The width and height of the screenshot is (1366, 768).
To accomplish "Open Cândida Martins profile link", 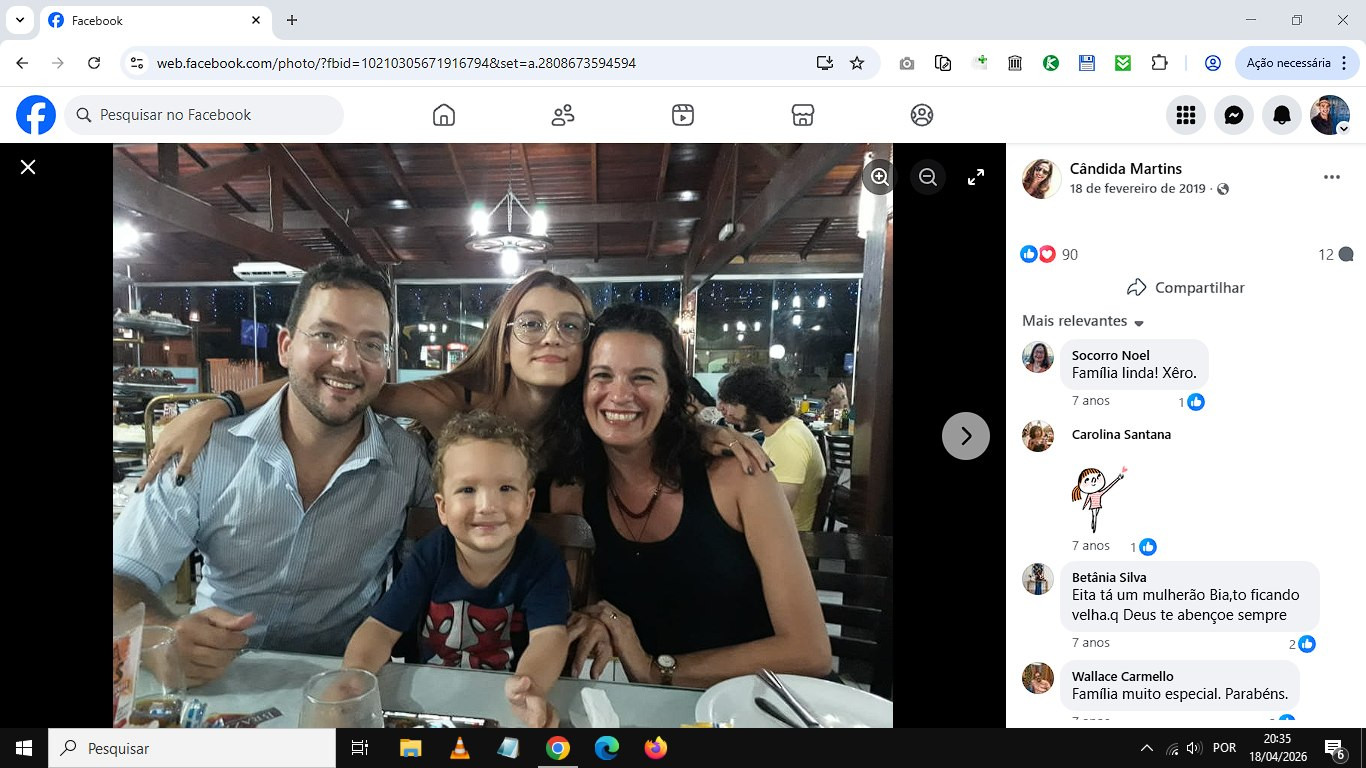I will (x=1126, y=168).
